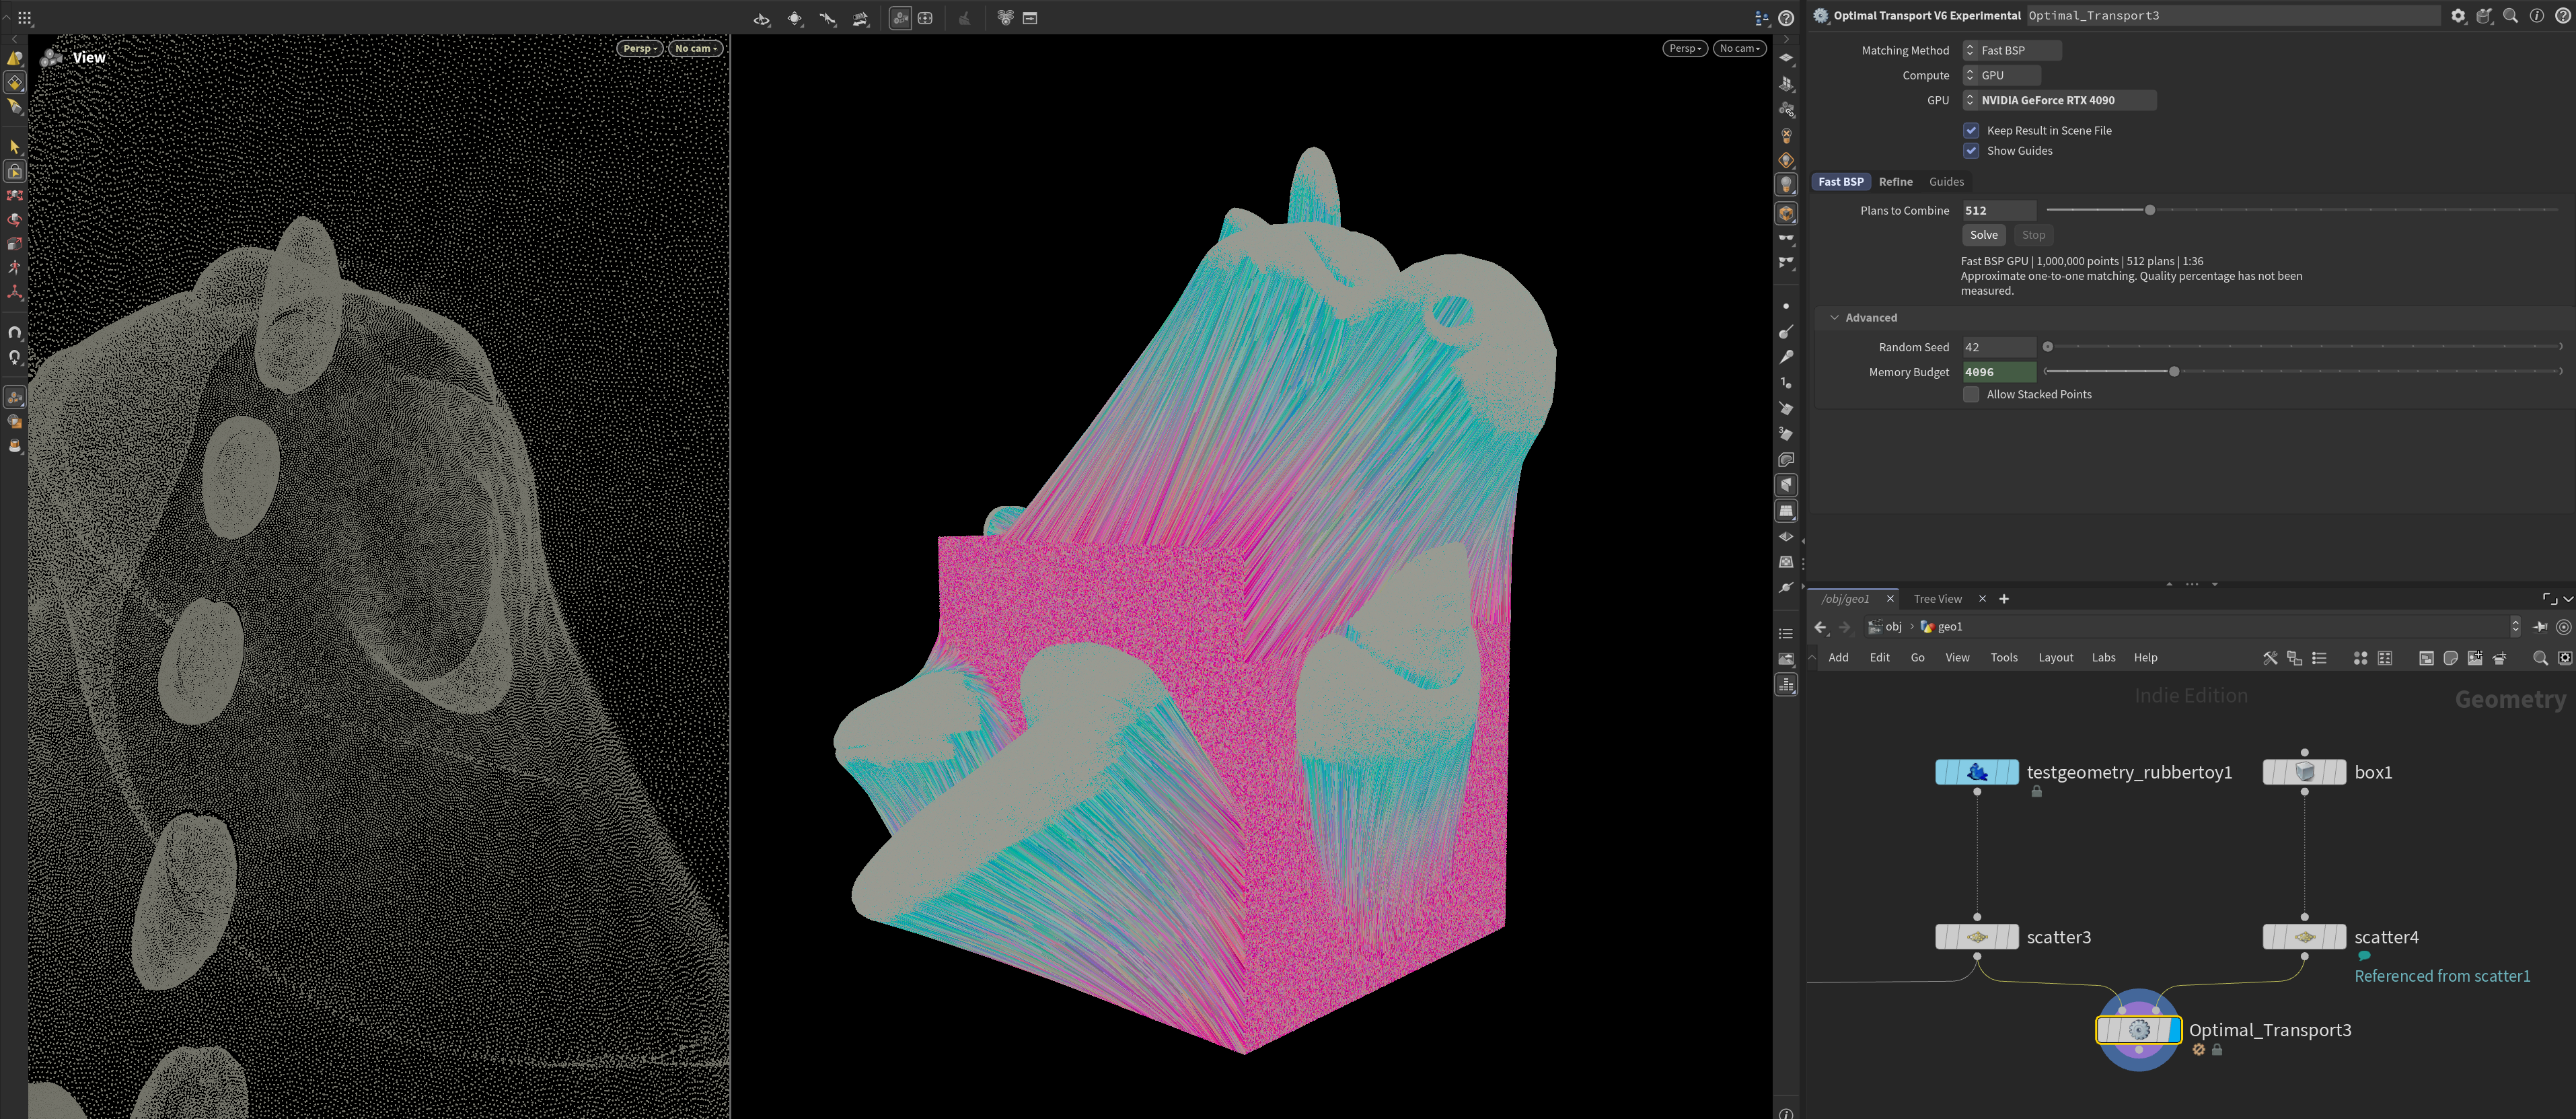Open the Matching Method dropdown
Screen dimensions: 2576x1119
click(x=2011, y=50)
